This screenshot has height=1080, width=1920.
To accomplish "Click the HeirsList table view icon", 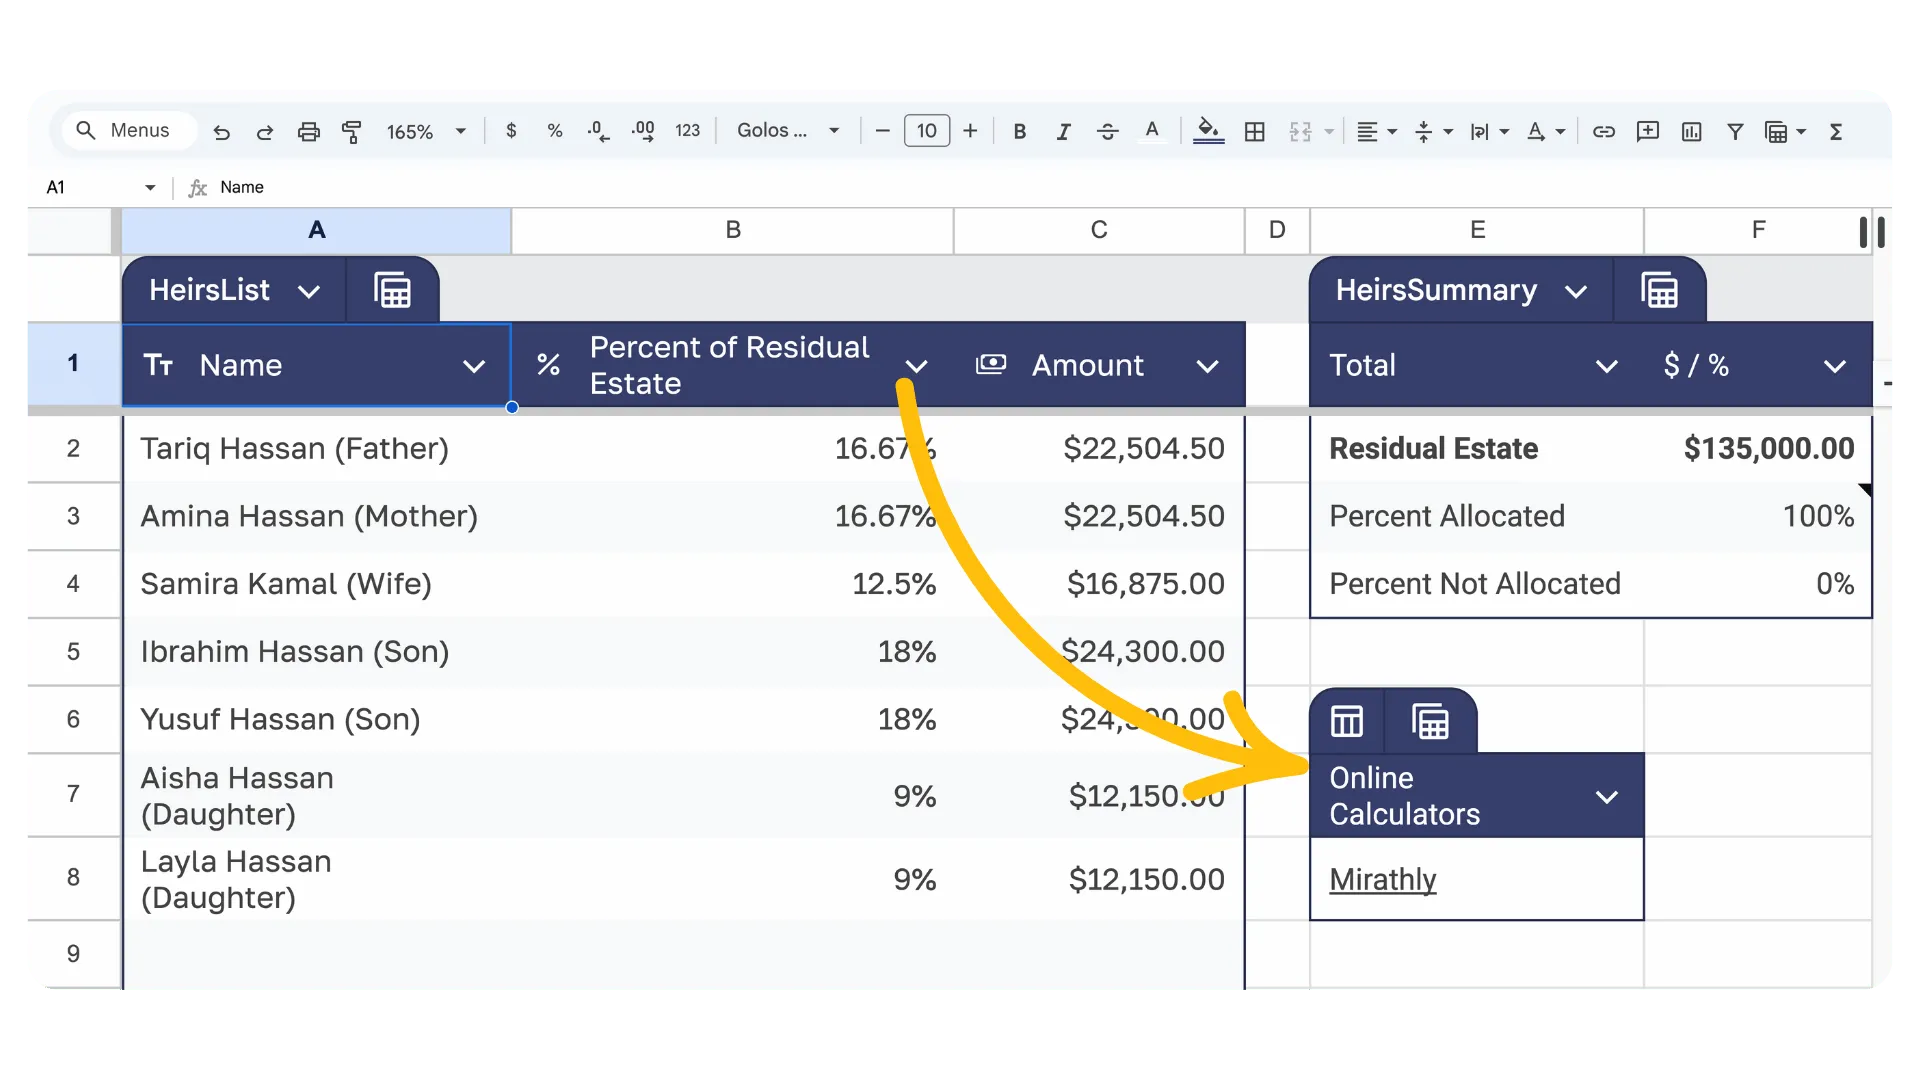I will [392, 291].
